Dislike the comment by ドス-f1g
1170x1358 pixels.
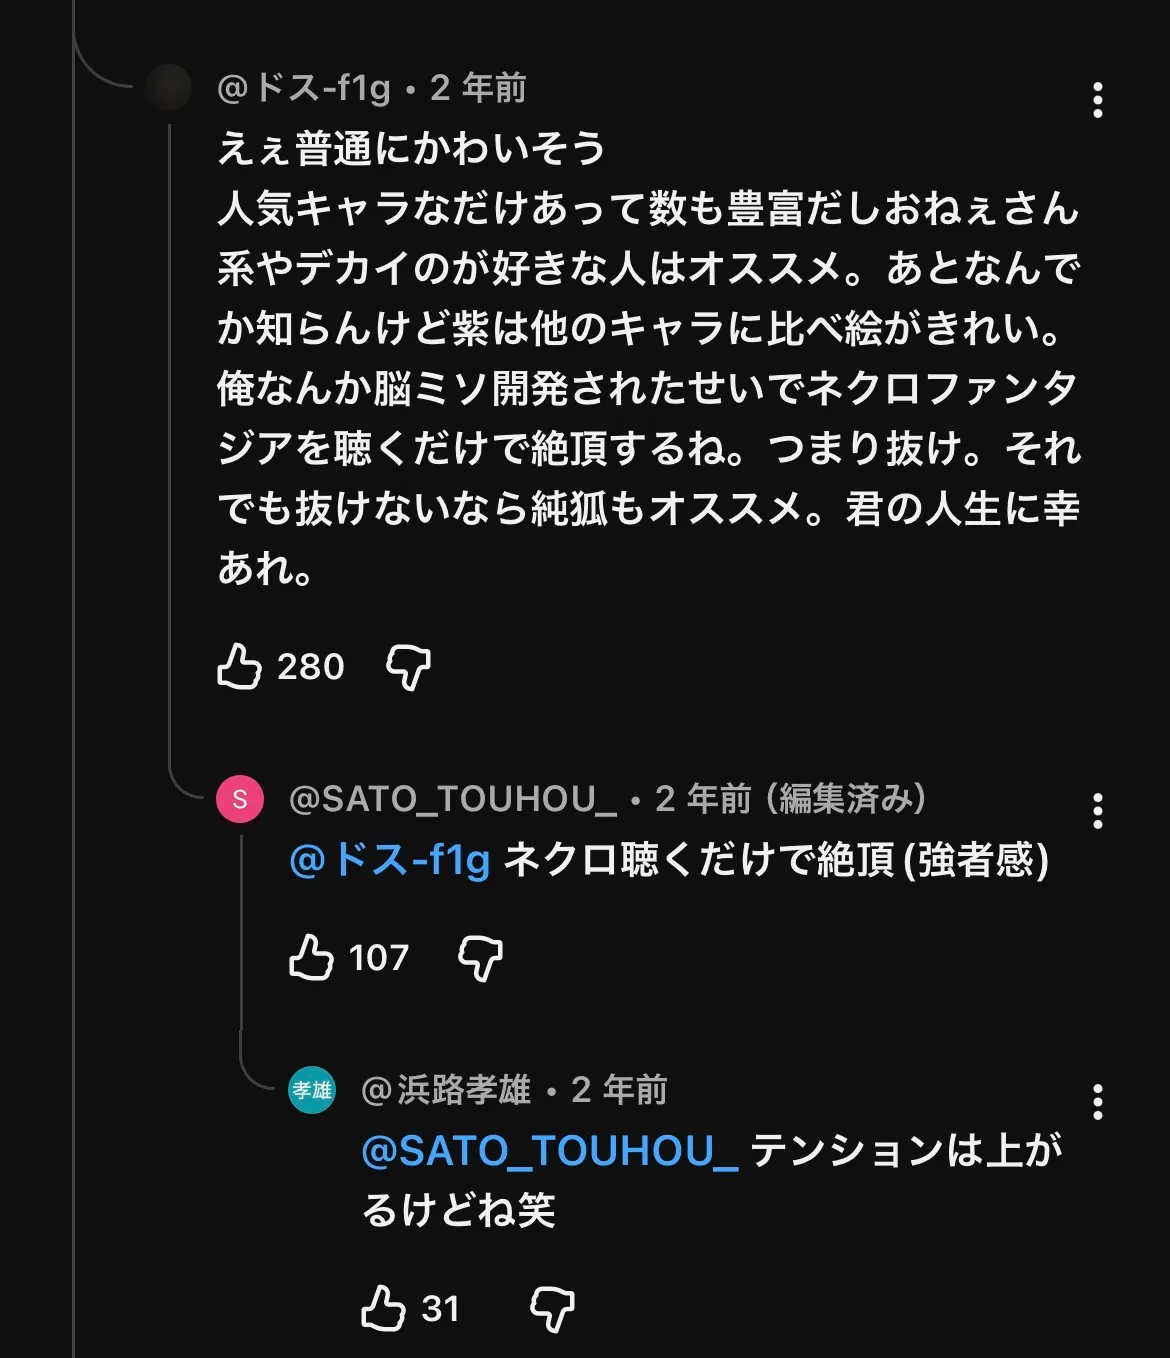[408, 667]
